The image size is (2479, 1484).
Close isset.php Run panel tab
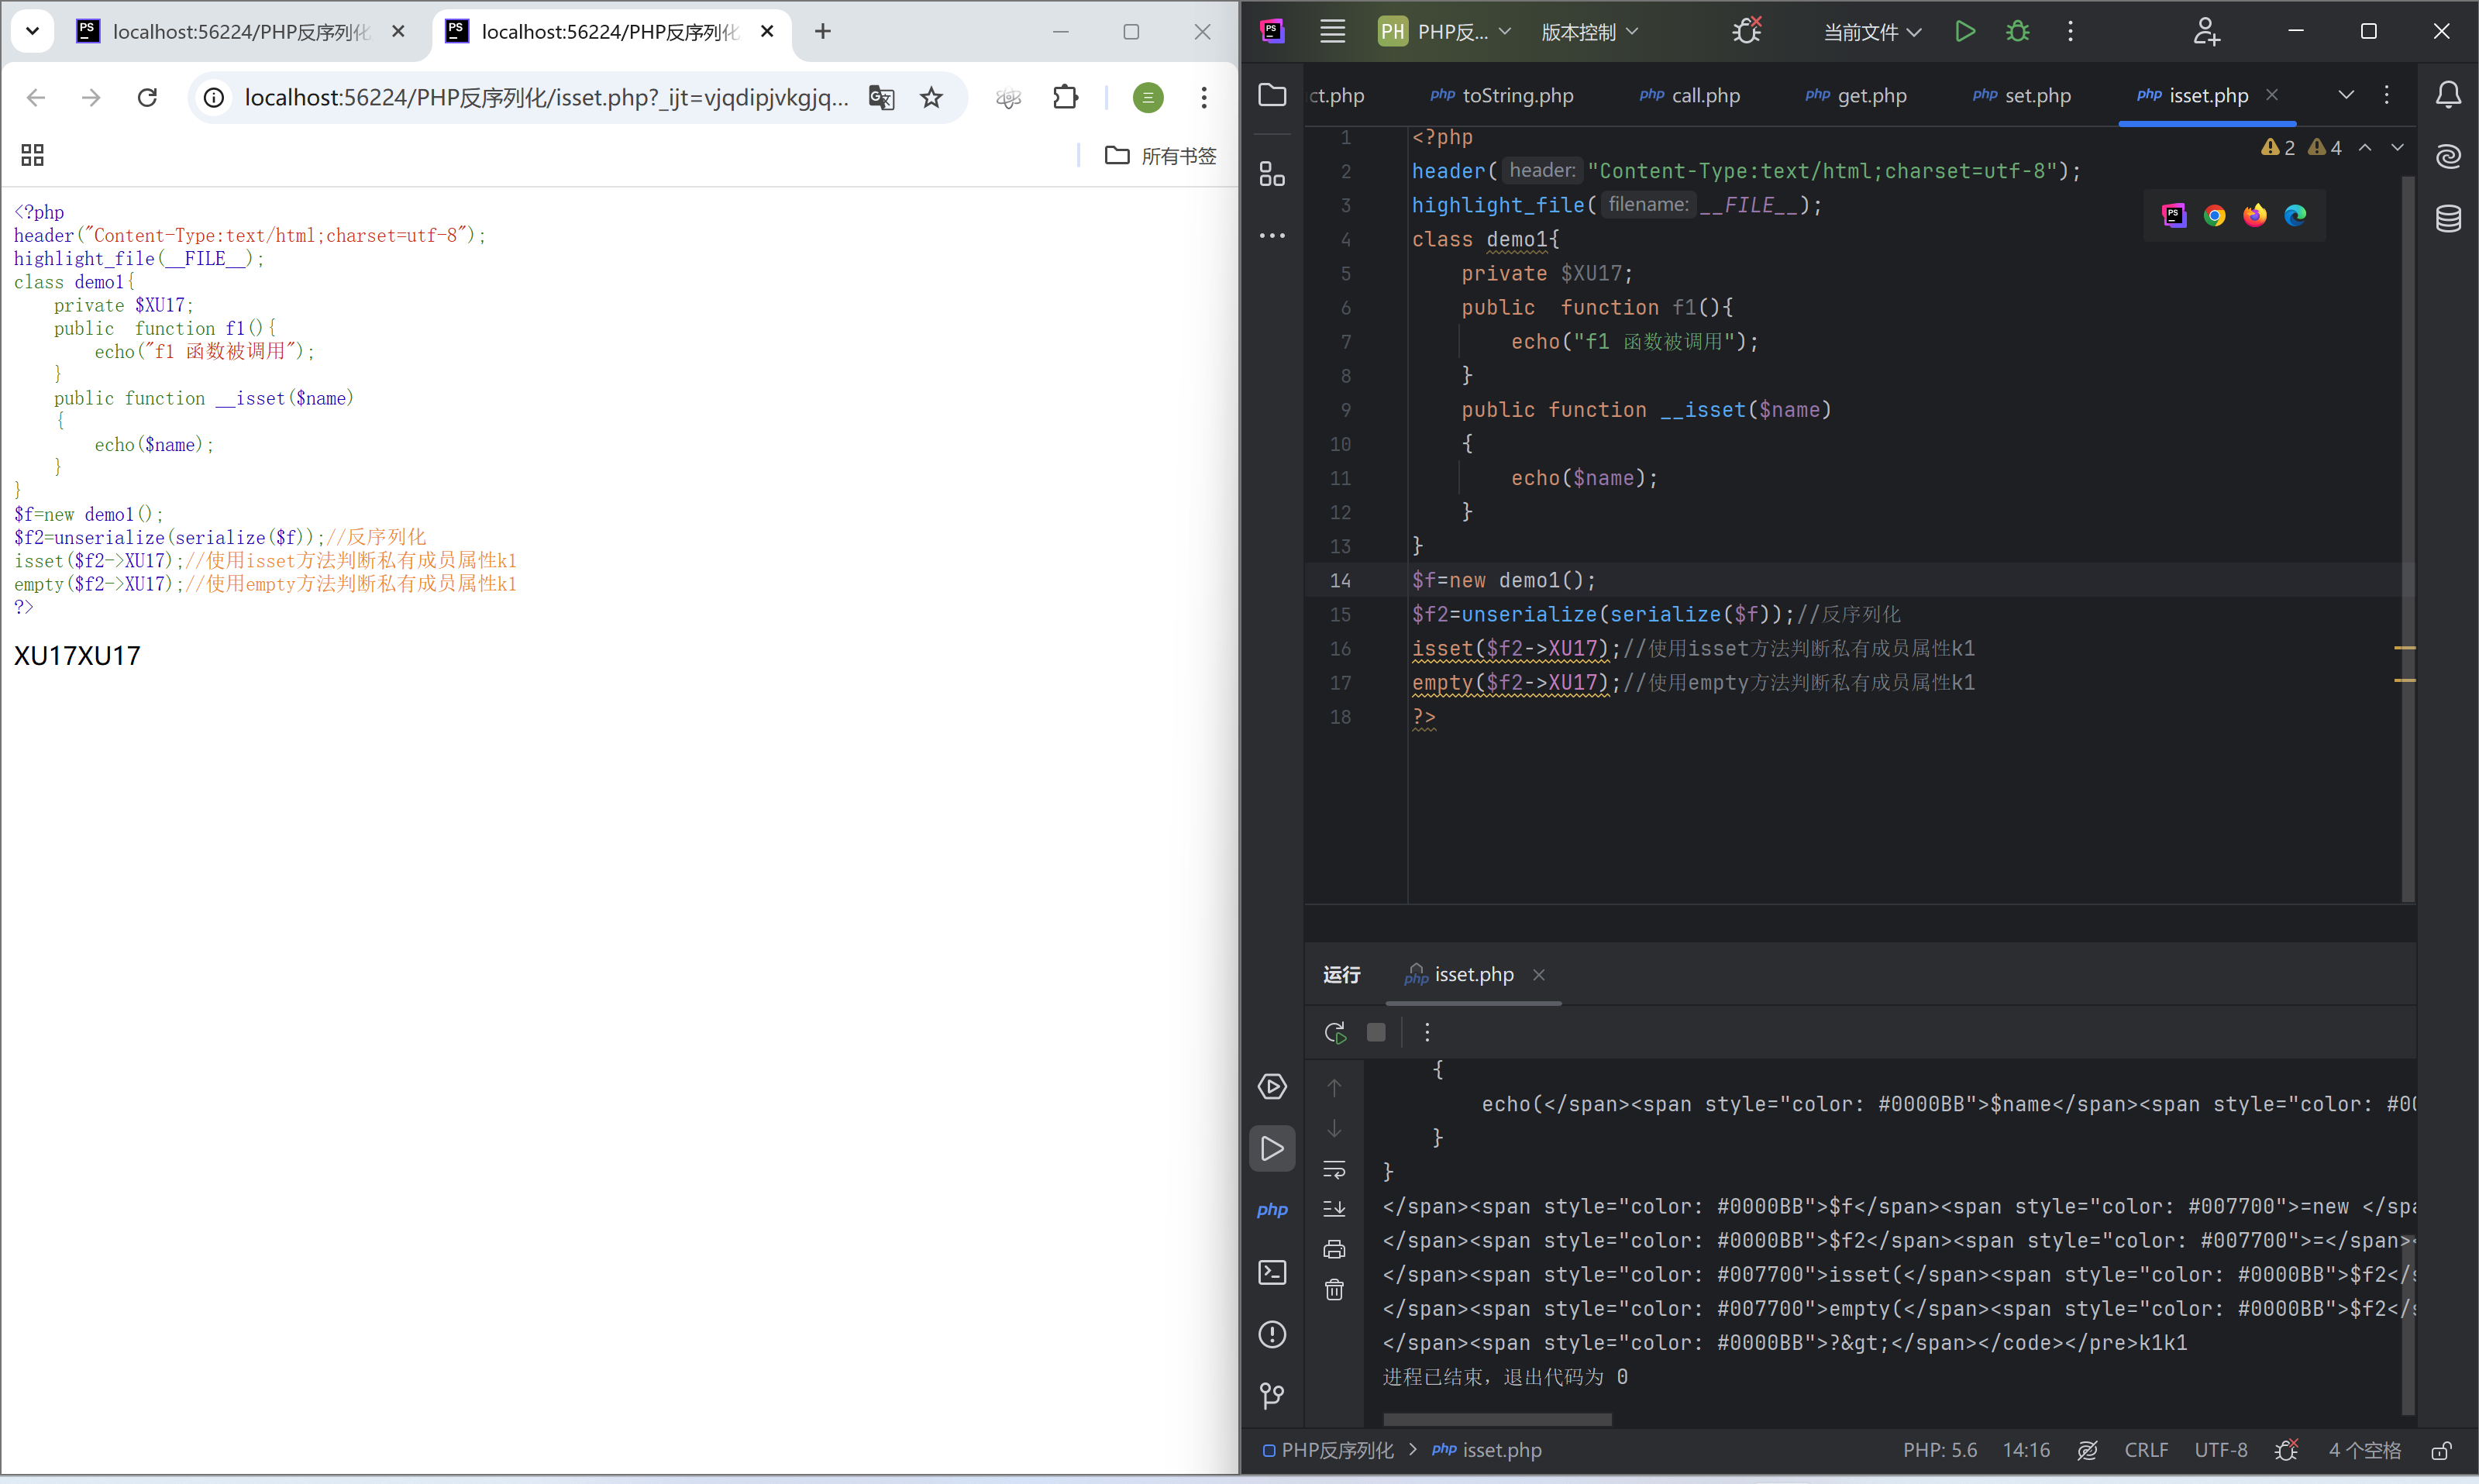(1539, 975)
